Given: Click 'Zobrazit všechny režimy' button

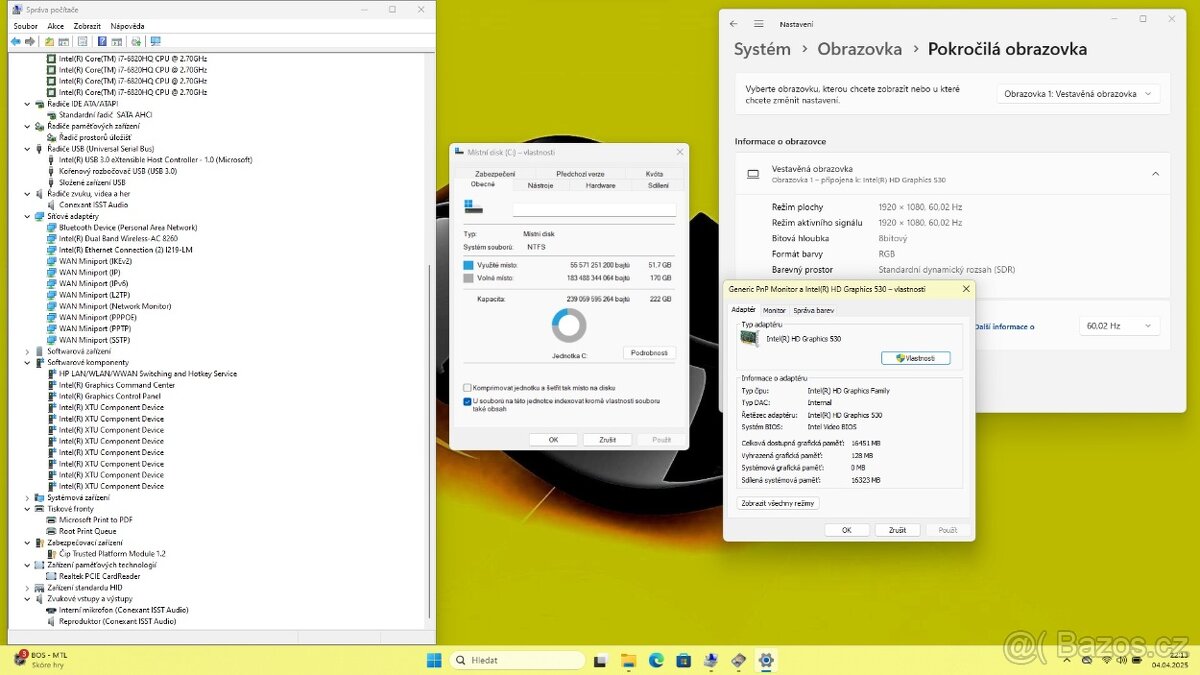Looking at the screenshot, I should pyautogui.click(x=778, y=503).
